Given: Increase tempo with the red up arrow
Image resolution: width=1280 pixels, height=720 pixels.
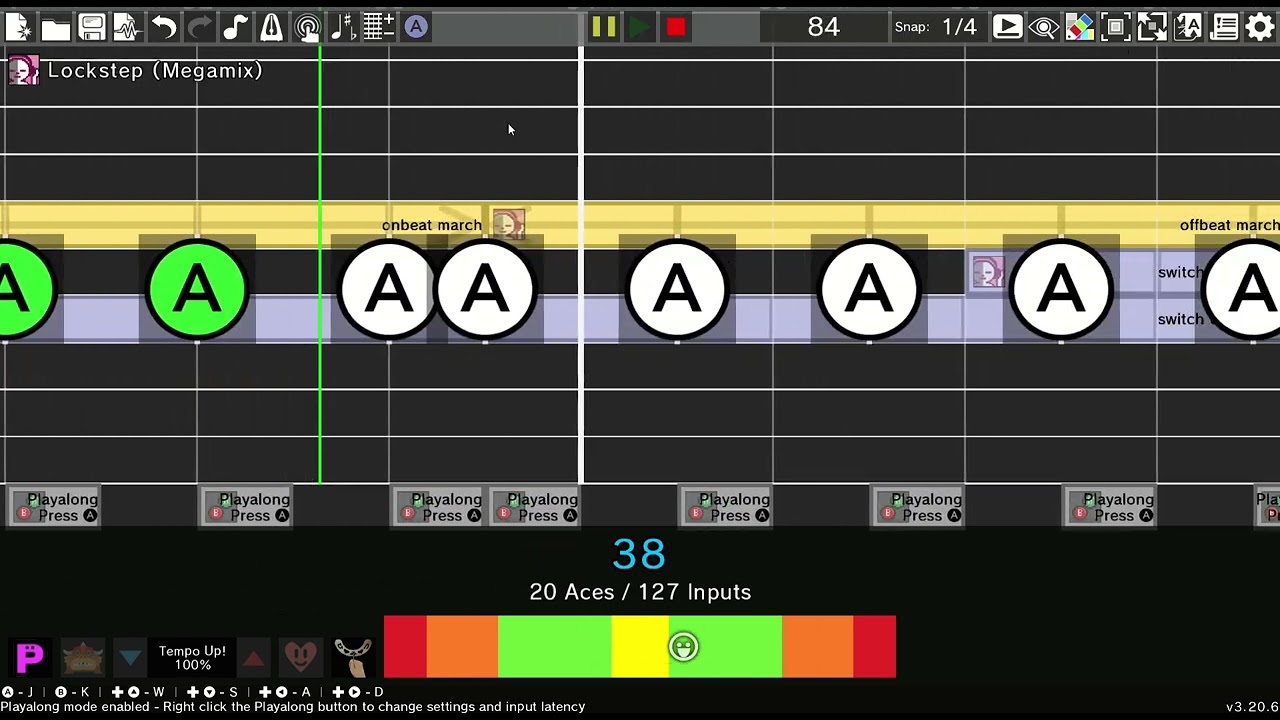Looking at the screenshot, I should click(x=253, y=657).
